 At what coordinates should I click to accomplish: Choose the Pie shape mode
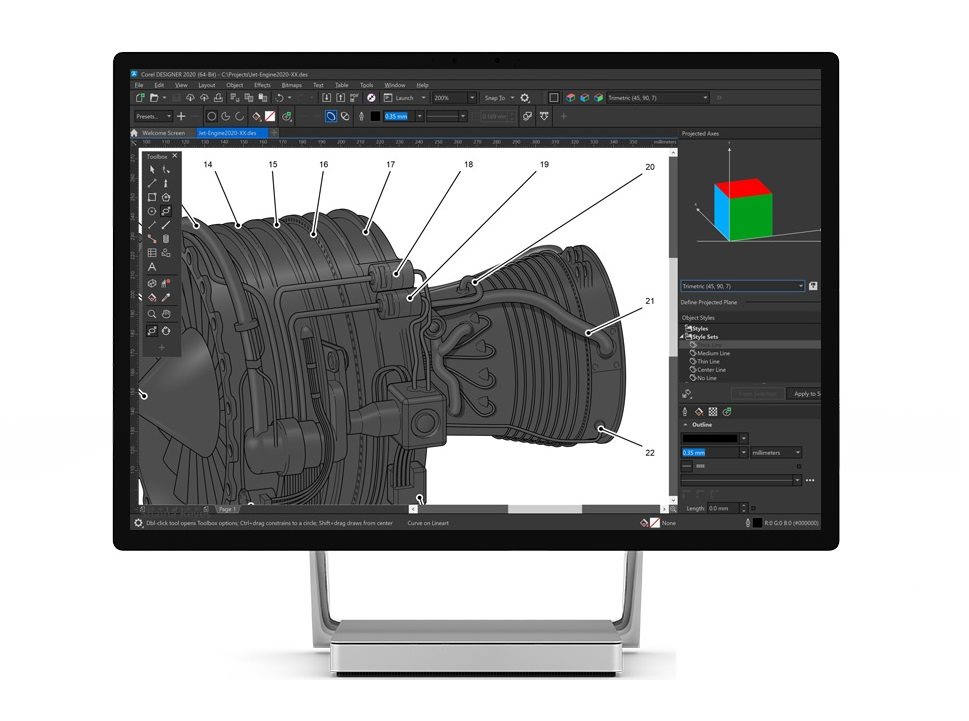(226, 116)
